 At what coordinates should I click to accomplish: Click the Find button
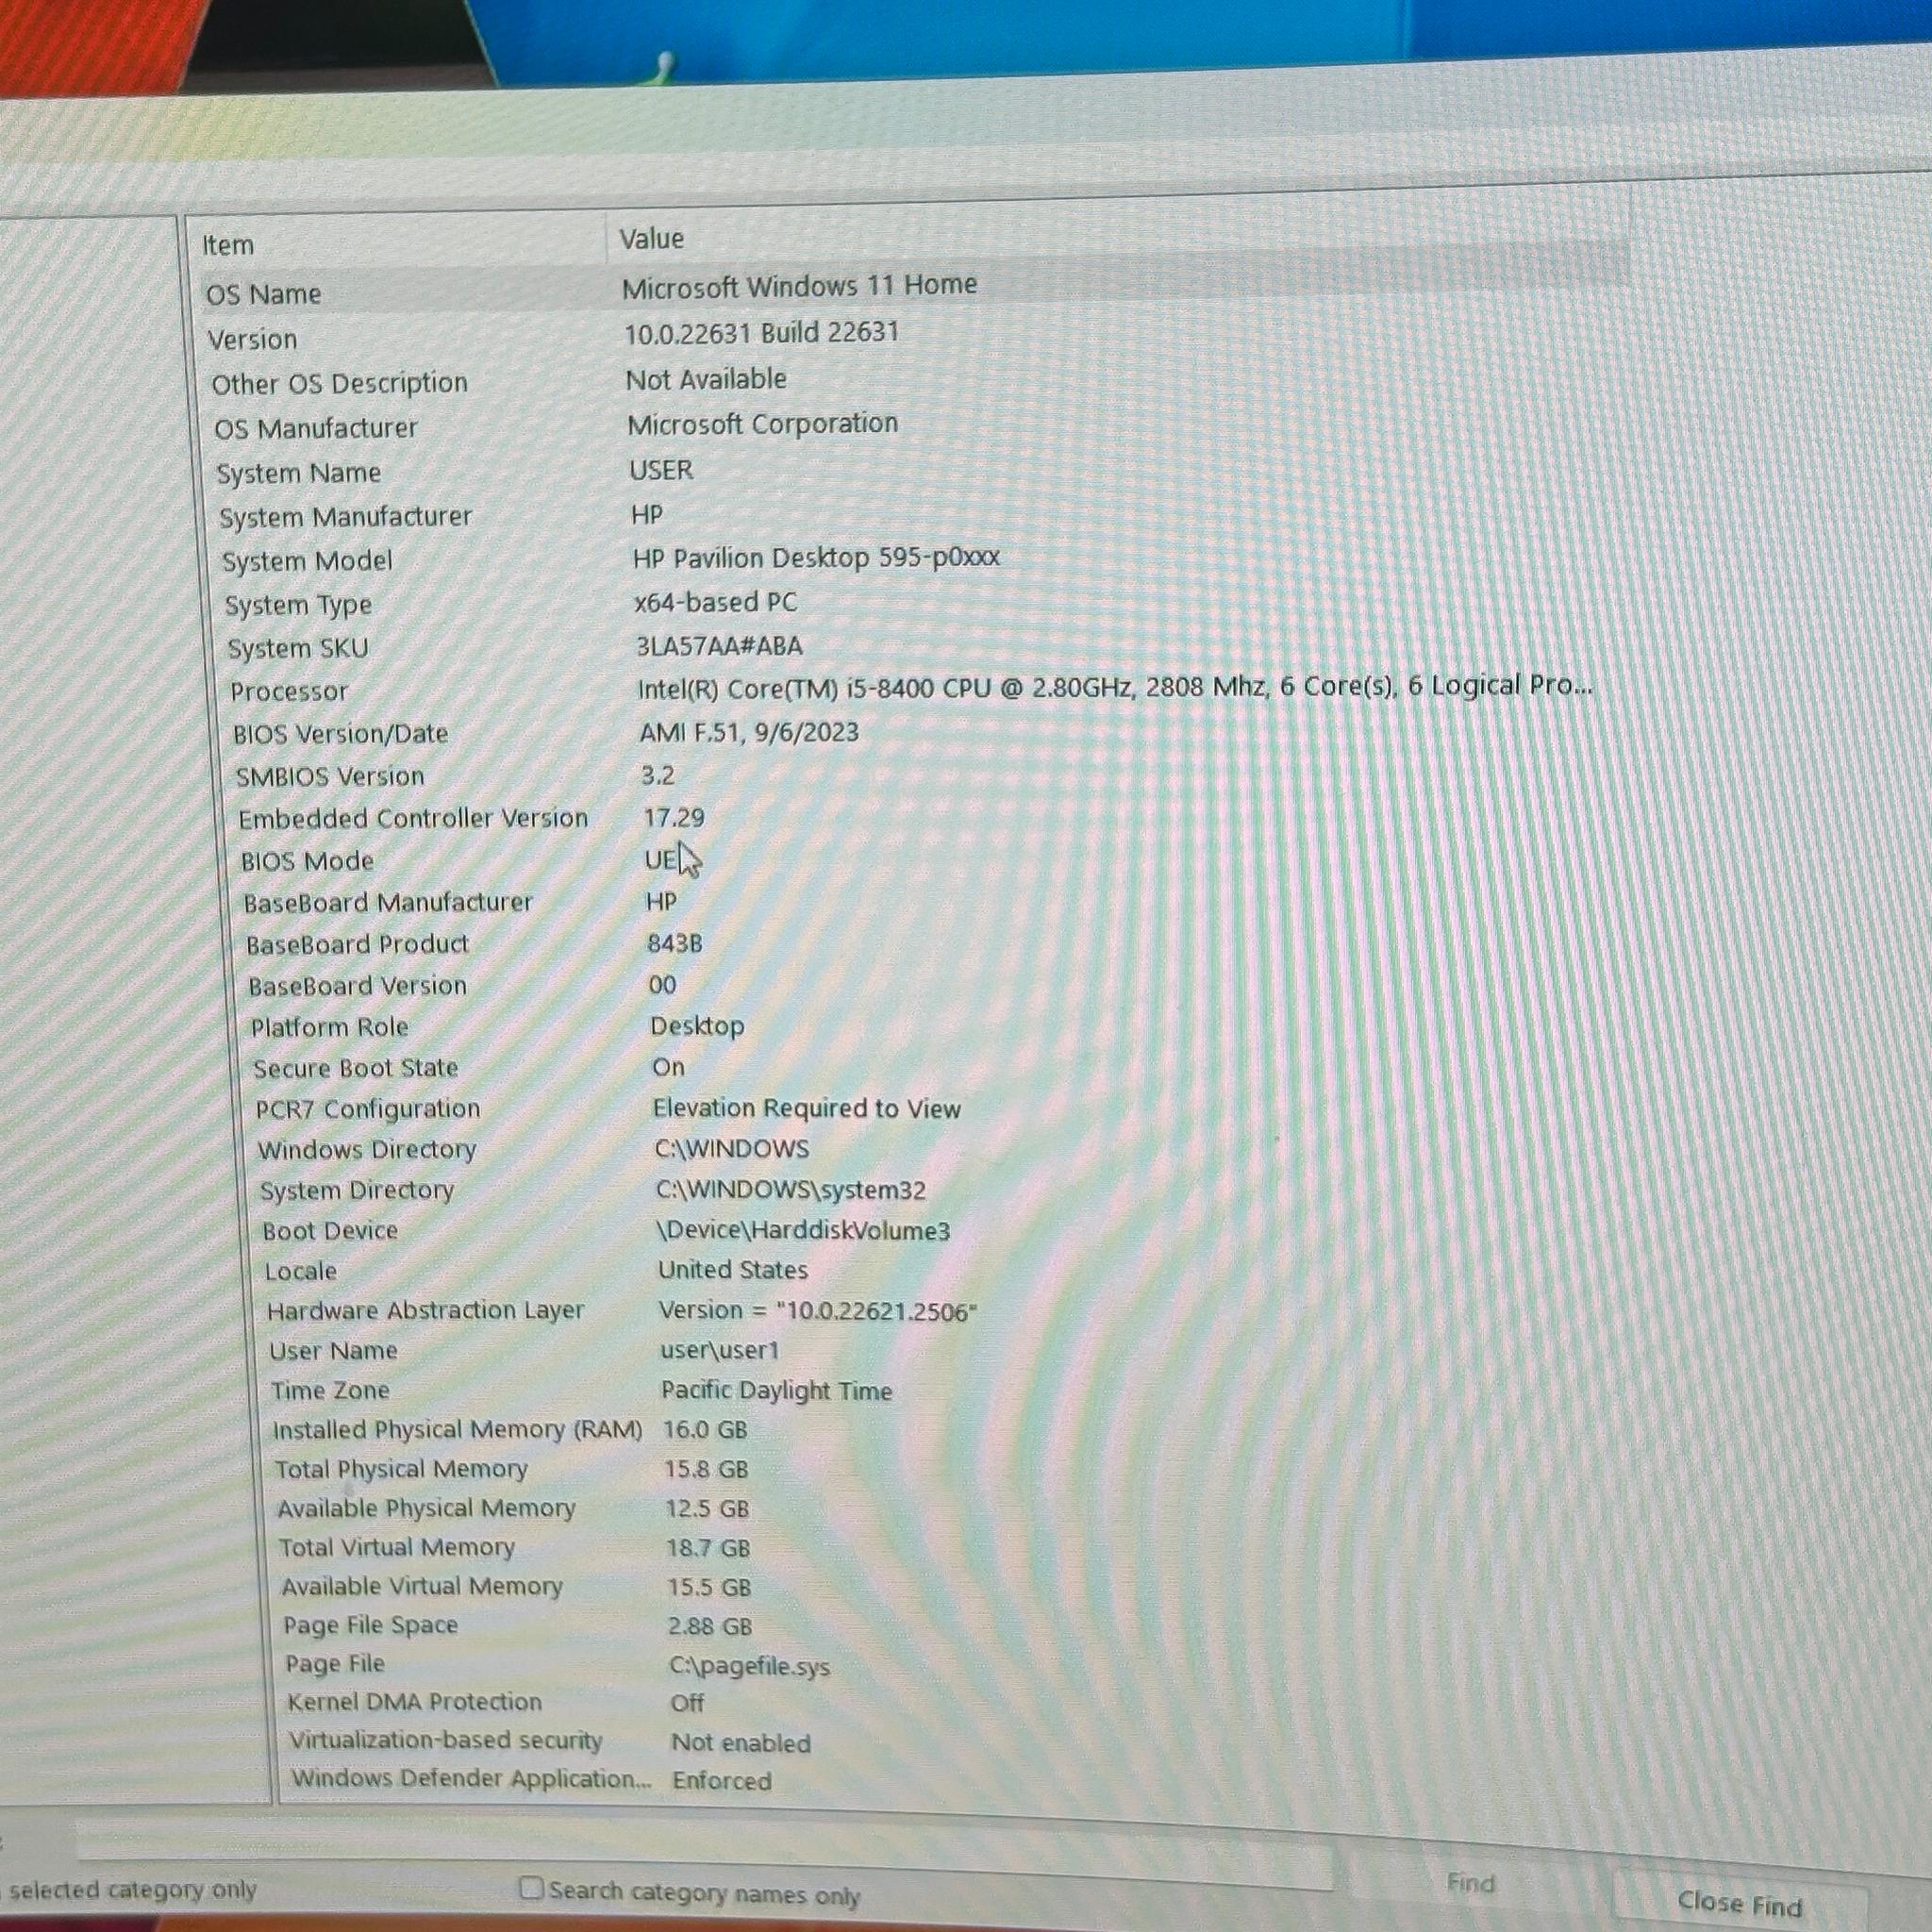click(x=1470, y=1883)
